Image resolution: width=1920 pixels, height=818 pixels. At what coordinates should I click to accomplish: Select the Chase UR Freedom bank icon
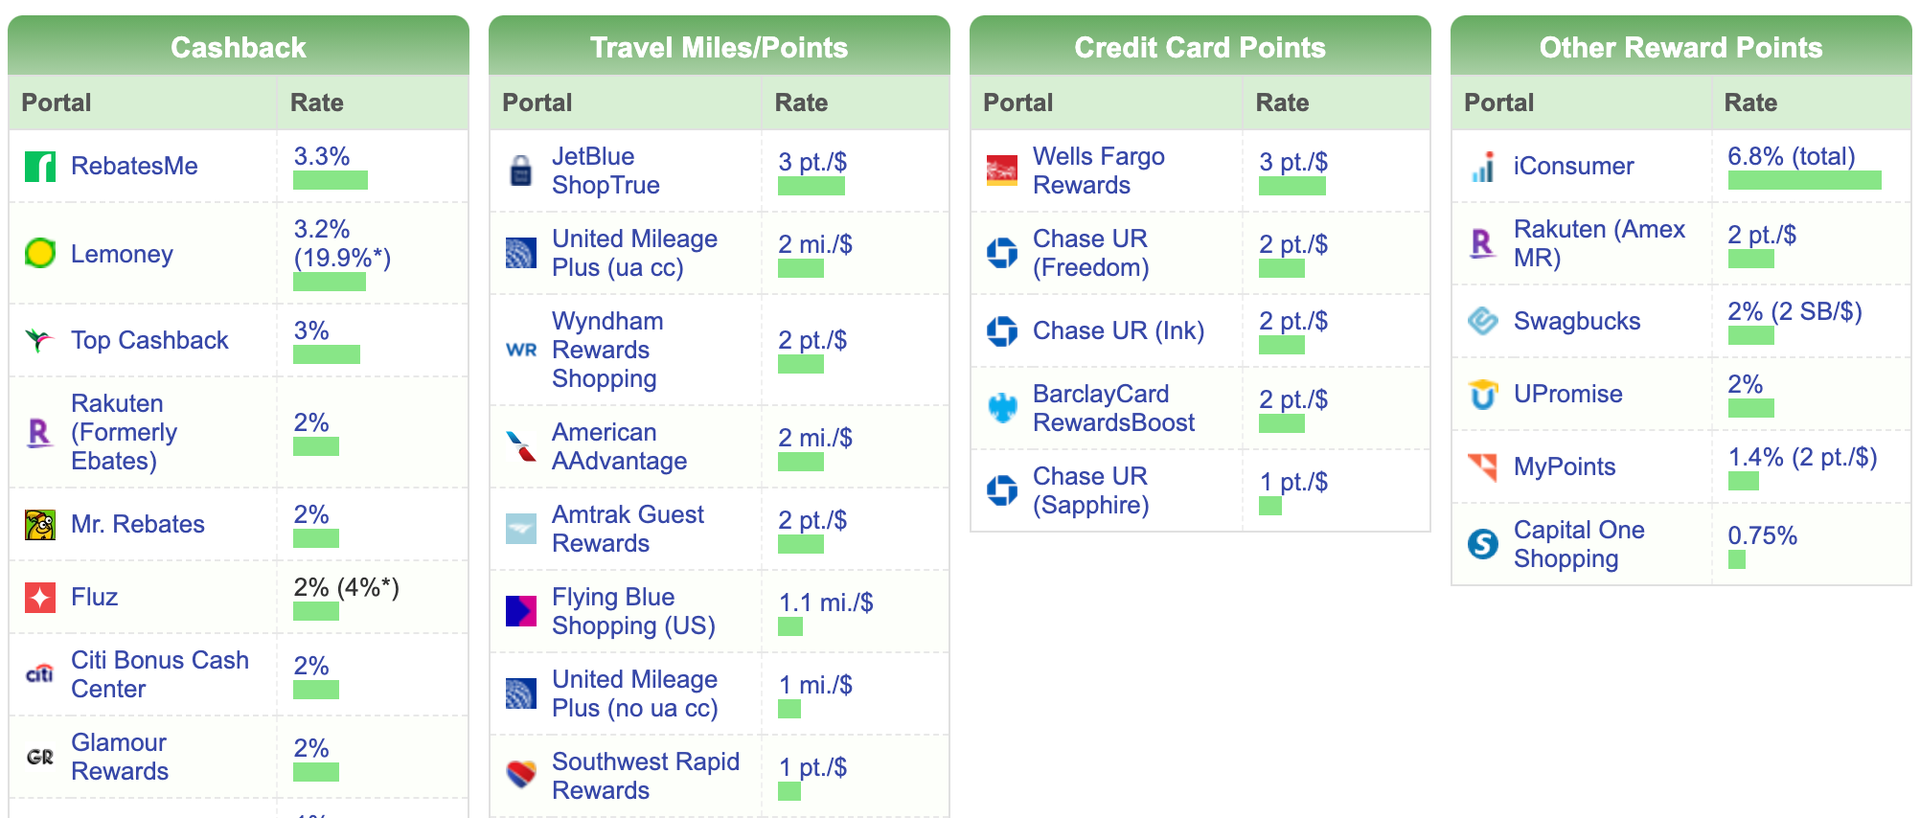[1001, 252]
